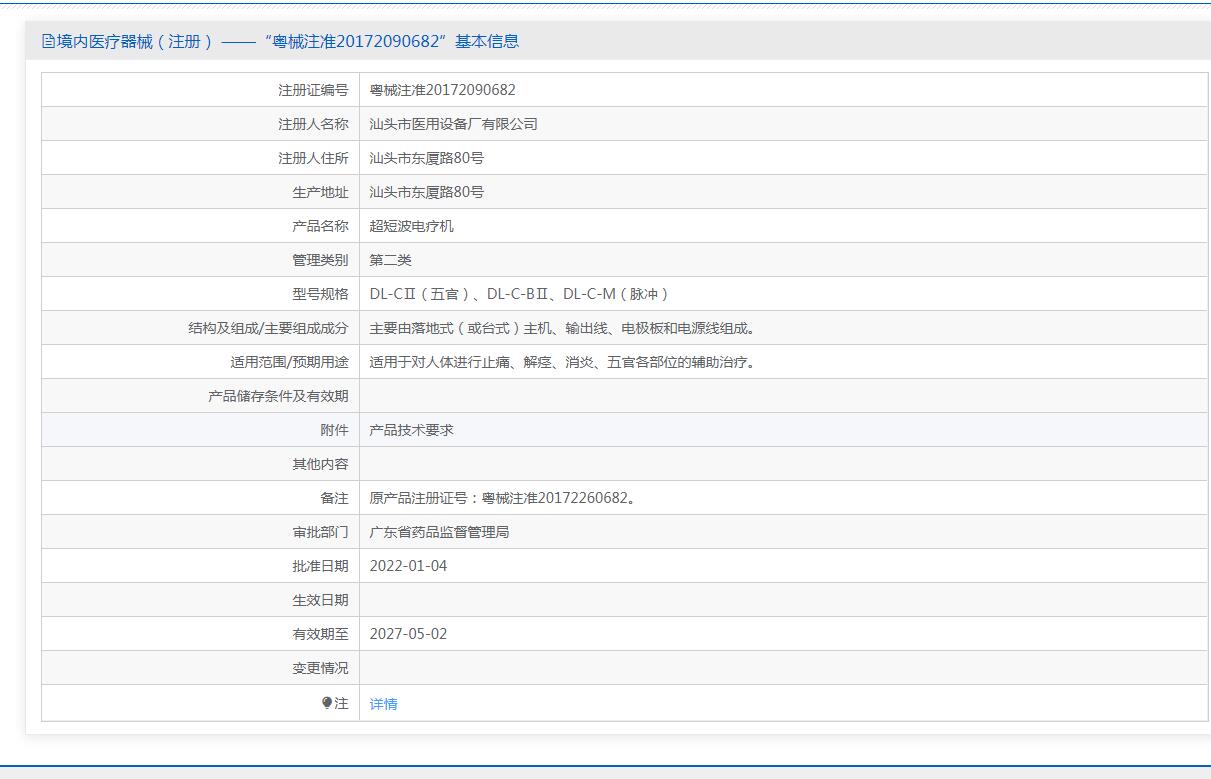Viewport: 1211px width, 779px height.
Task: Click the 生产地址 address value
Action: point(426,192)
